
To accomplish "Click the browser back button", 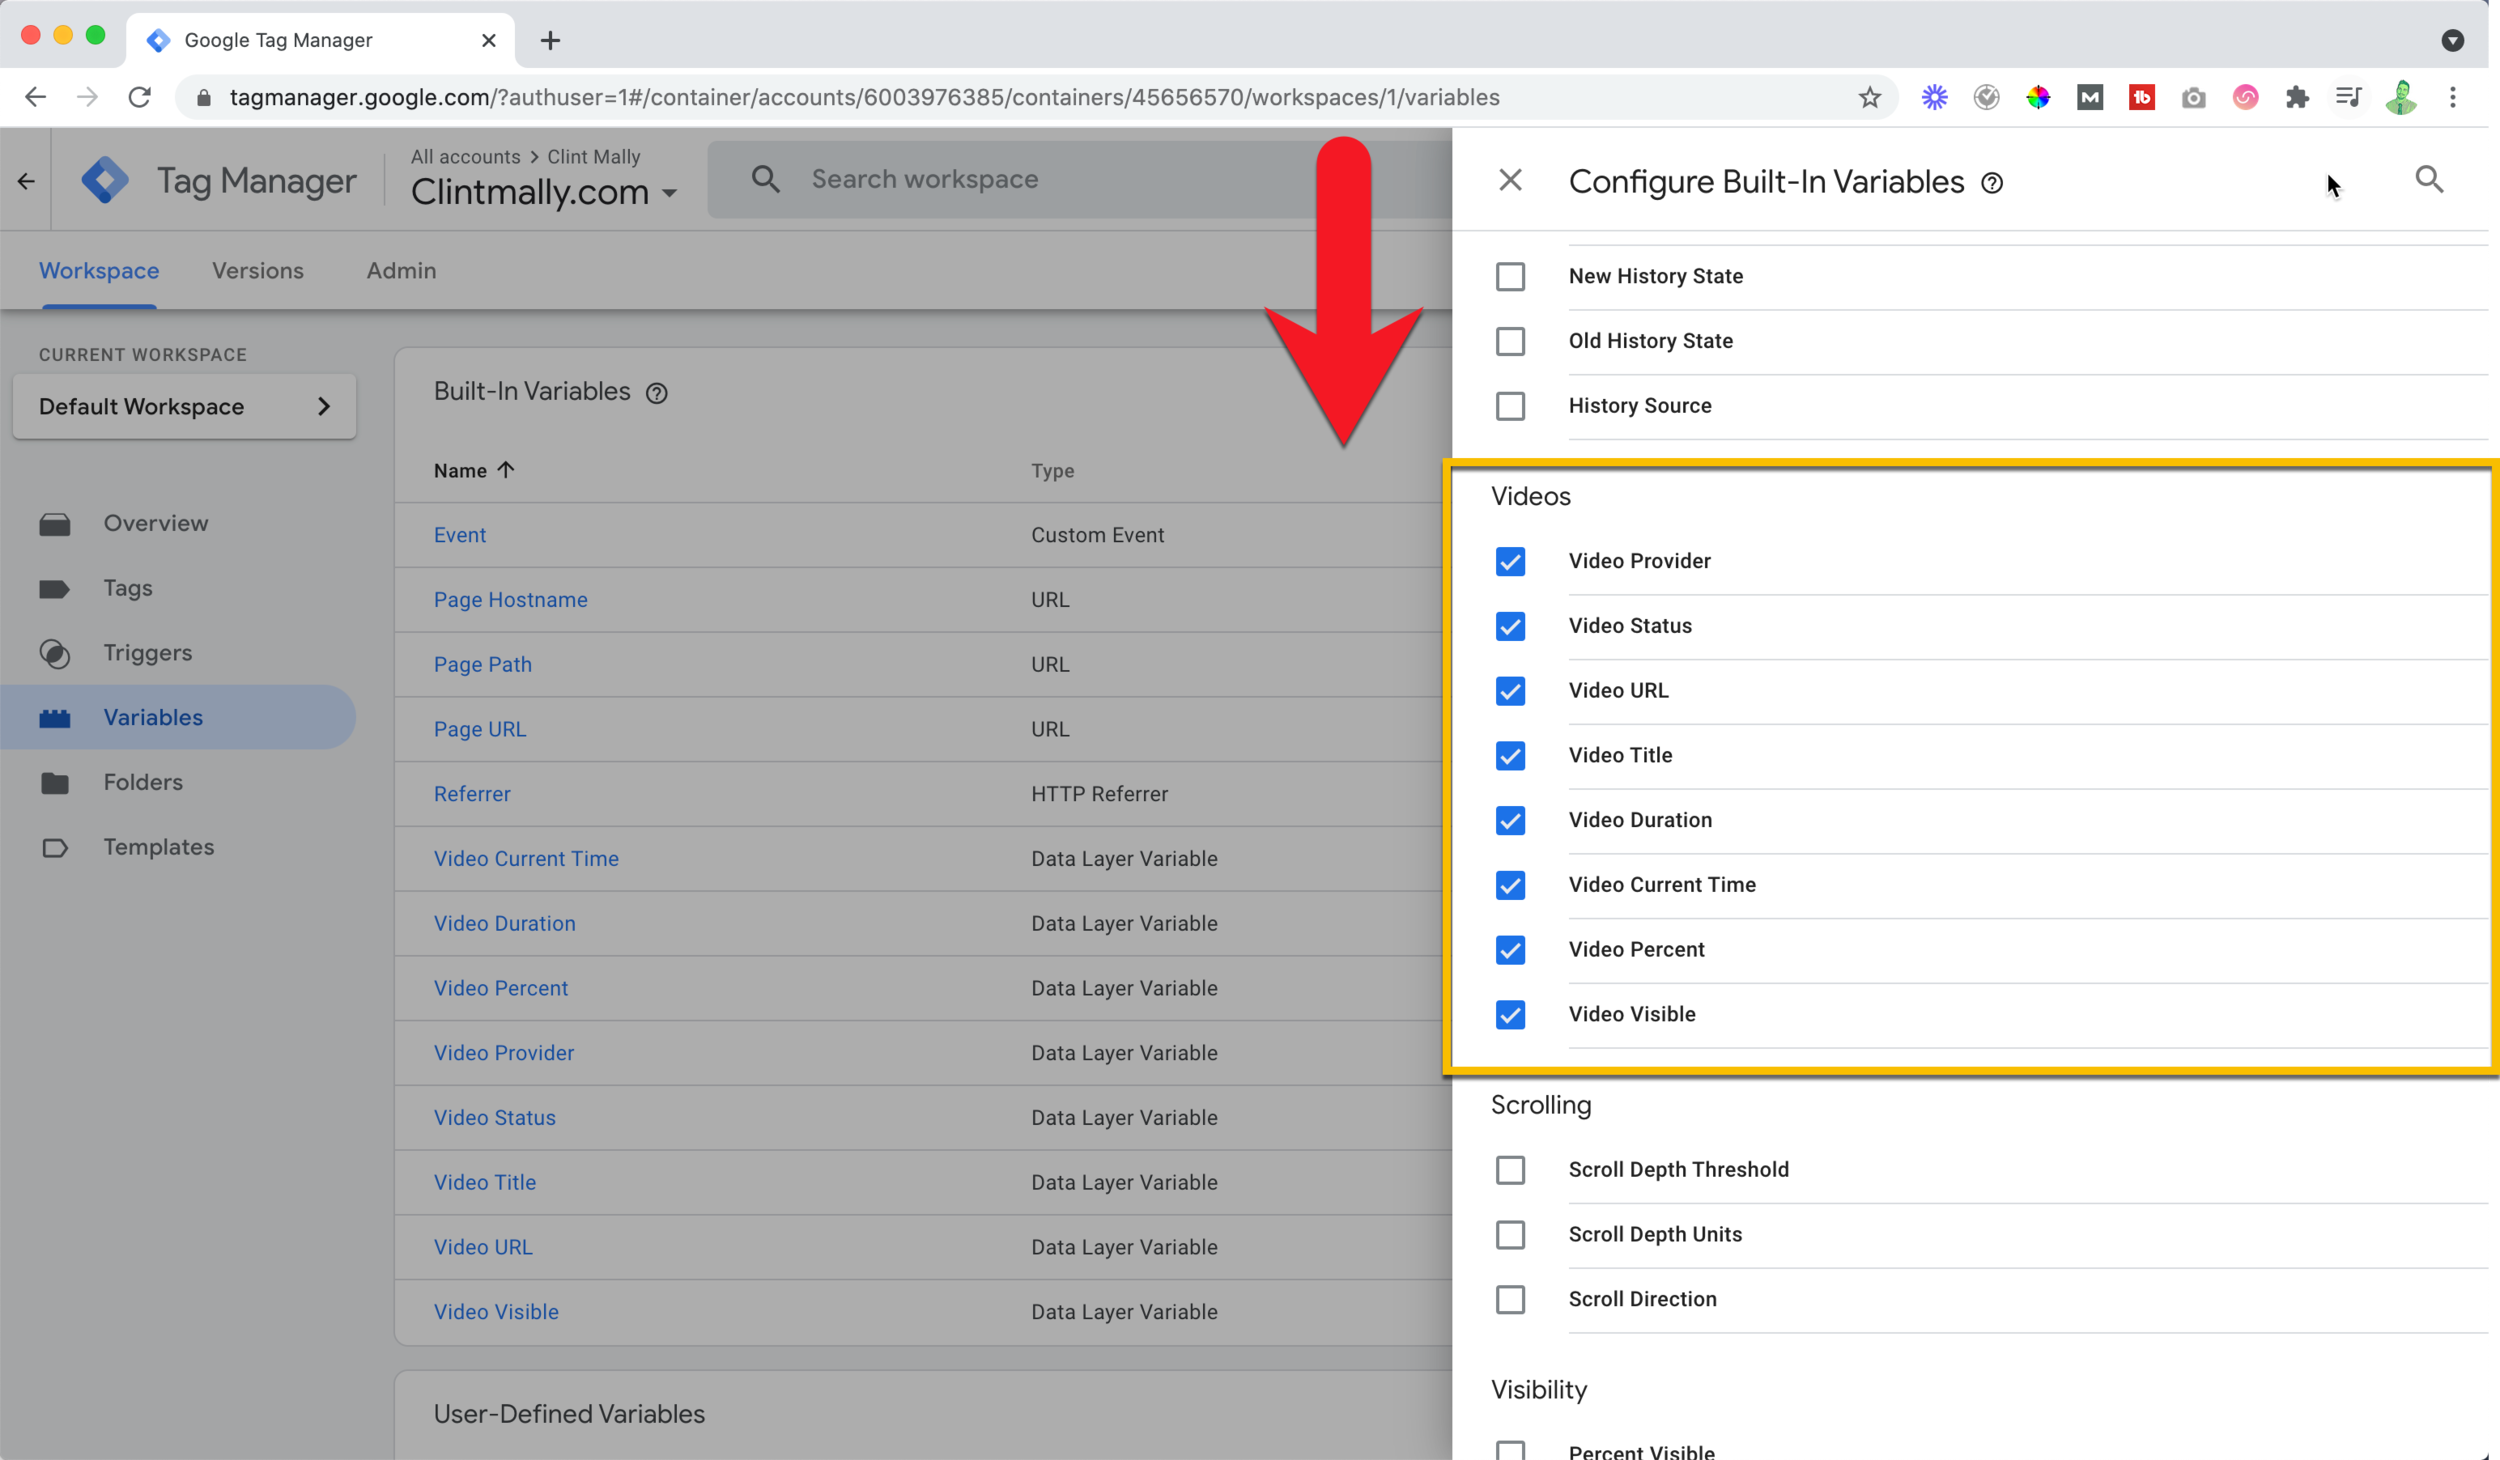I will pos(35,97).
